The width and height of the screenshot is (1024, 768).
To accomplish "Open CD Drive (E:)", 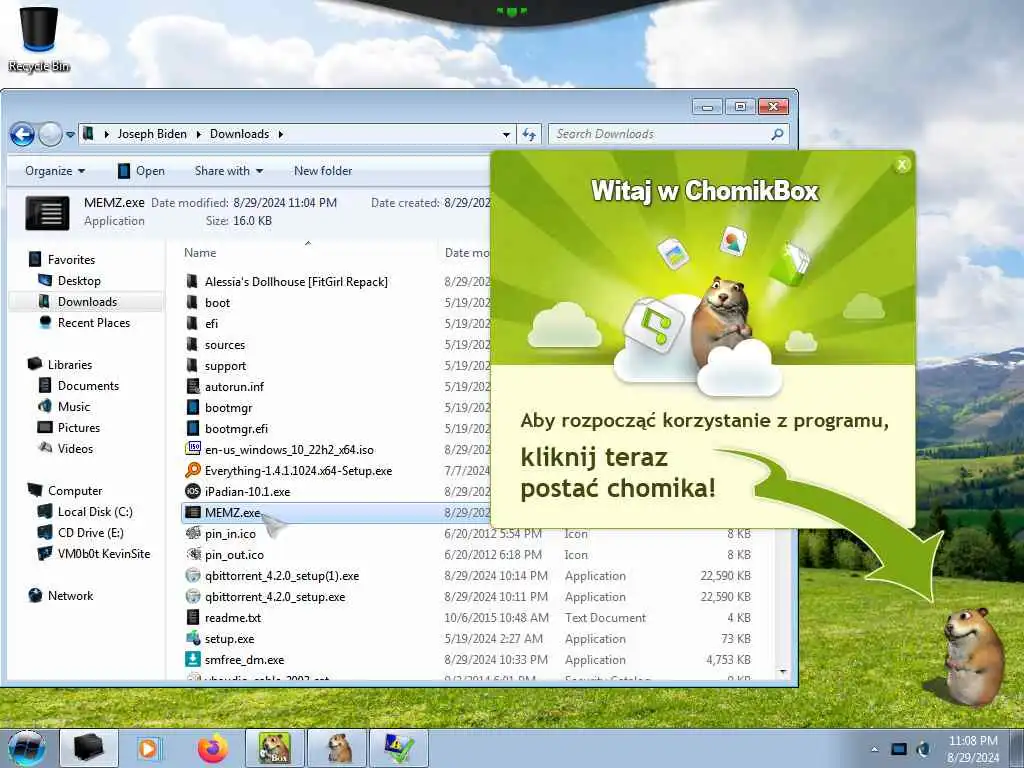I will click(91, 533).
